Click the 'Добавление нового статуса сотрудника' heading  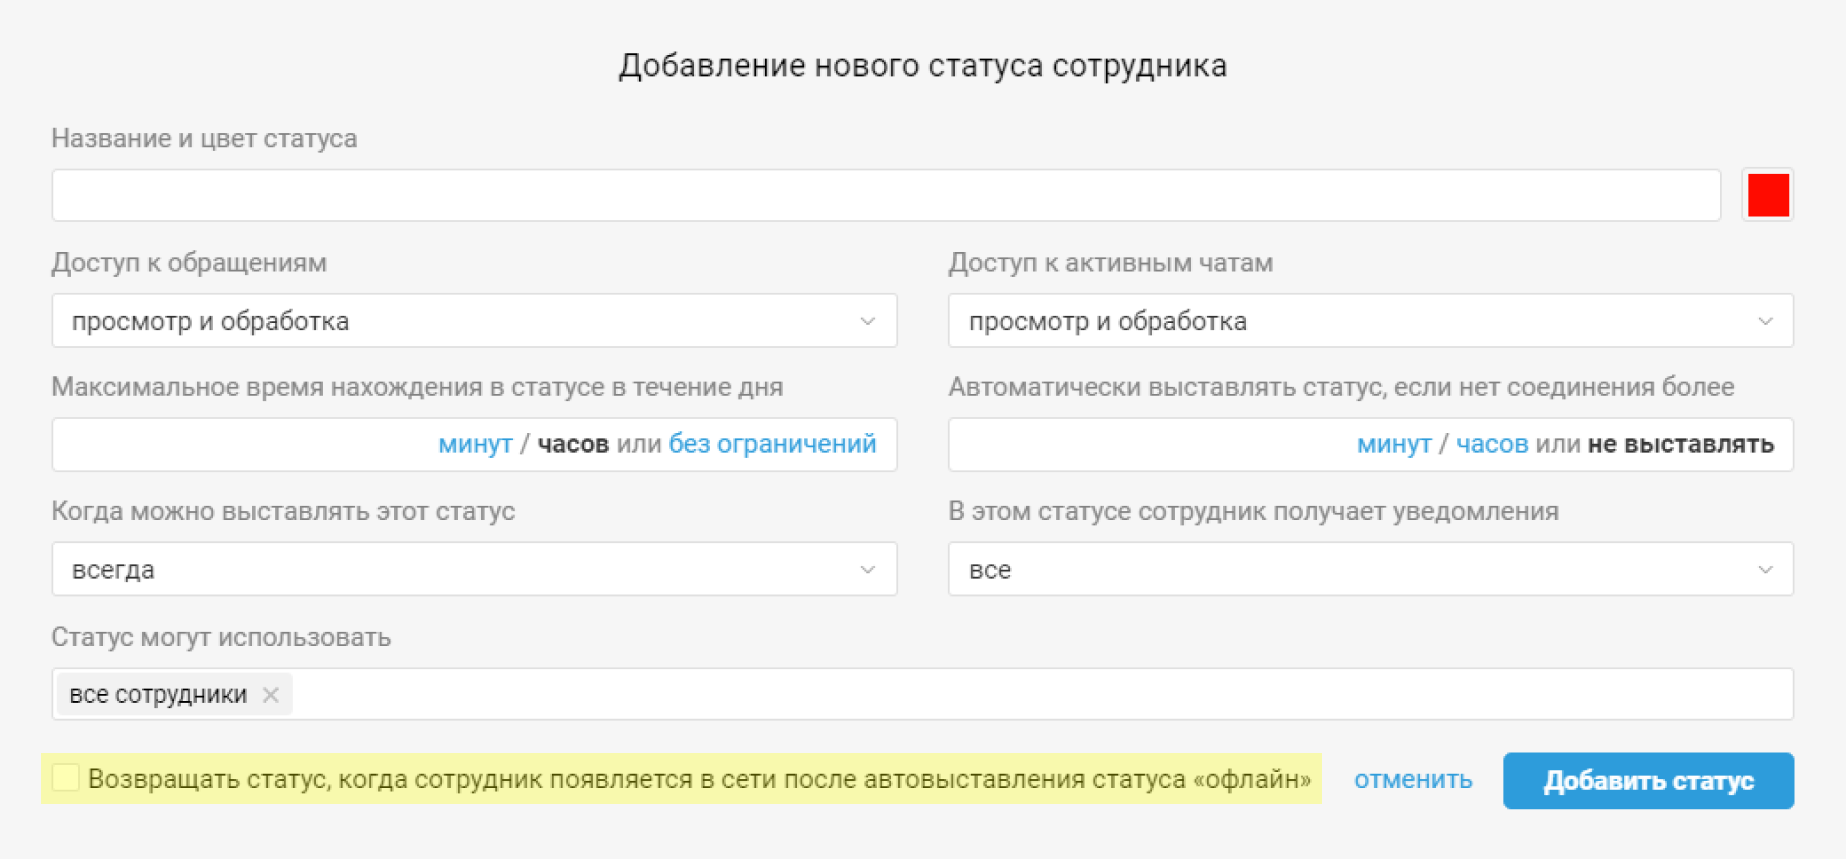(922, 66)
